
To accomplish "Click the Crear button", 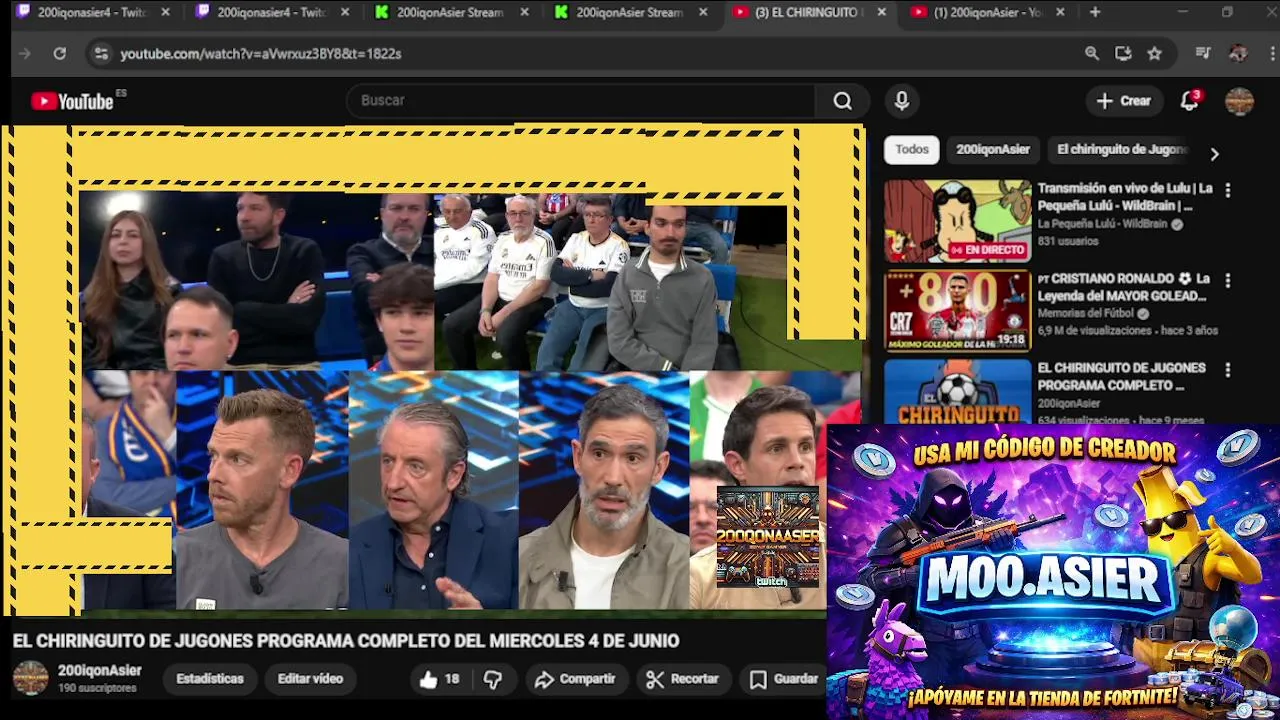I will pyautogui.click(x=1124, y=101).
